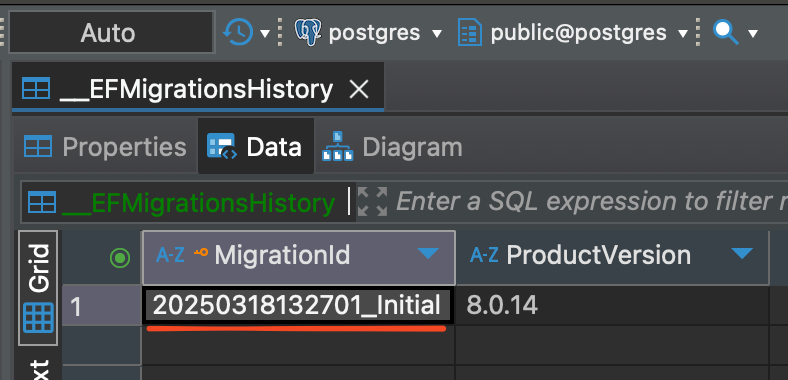Viewport: 788px width, 380px height.
Task: Click the primary key icon on MigrationId
Action: click(x=201, y=252)
